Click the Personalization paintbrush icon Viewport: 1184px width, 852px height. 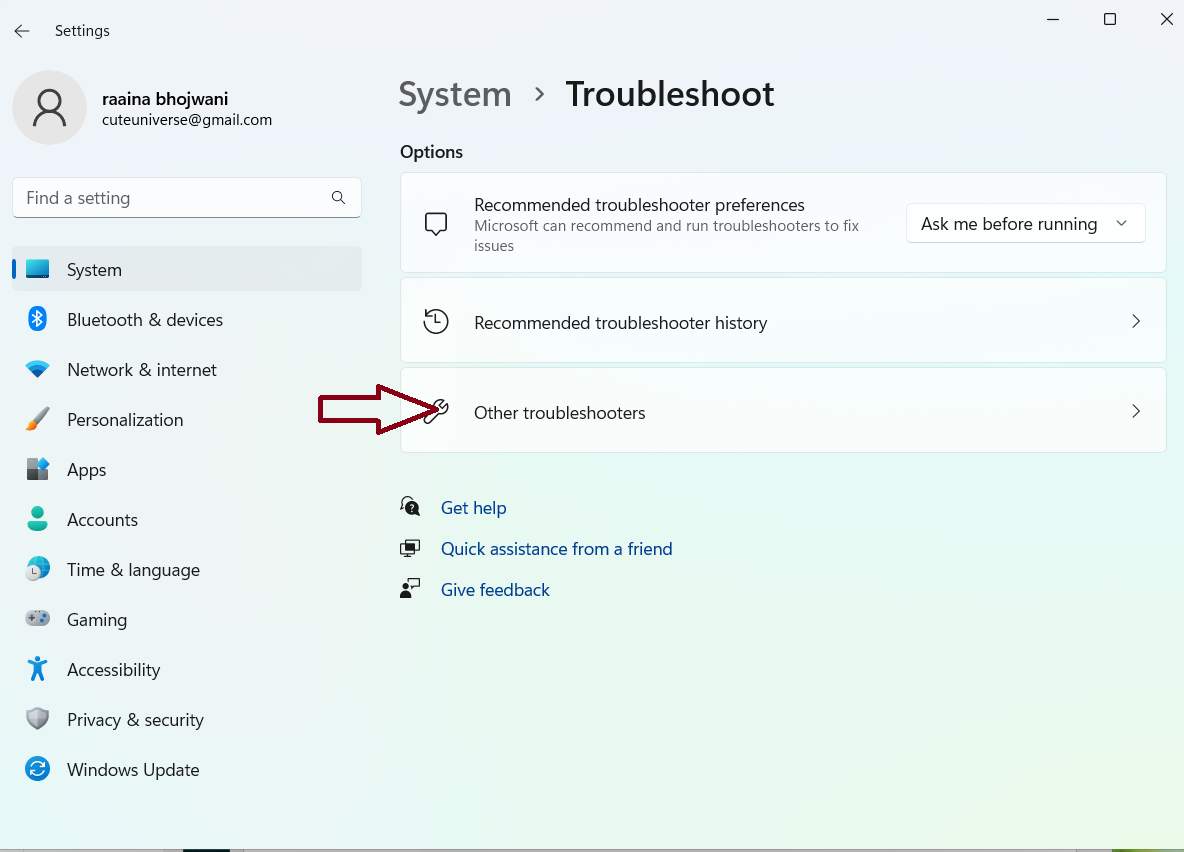point(37,420)
